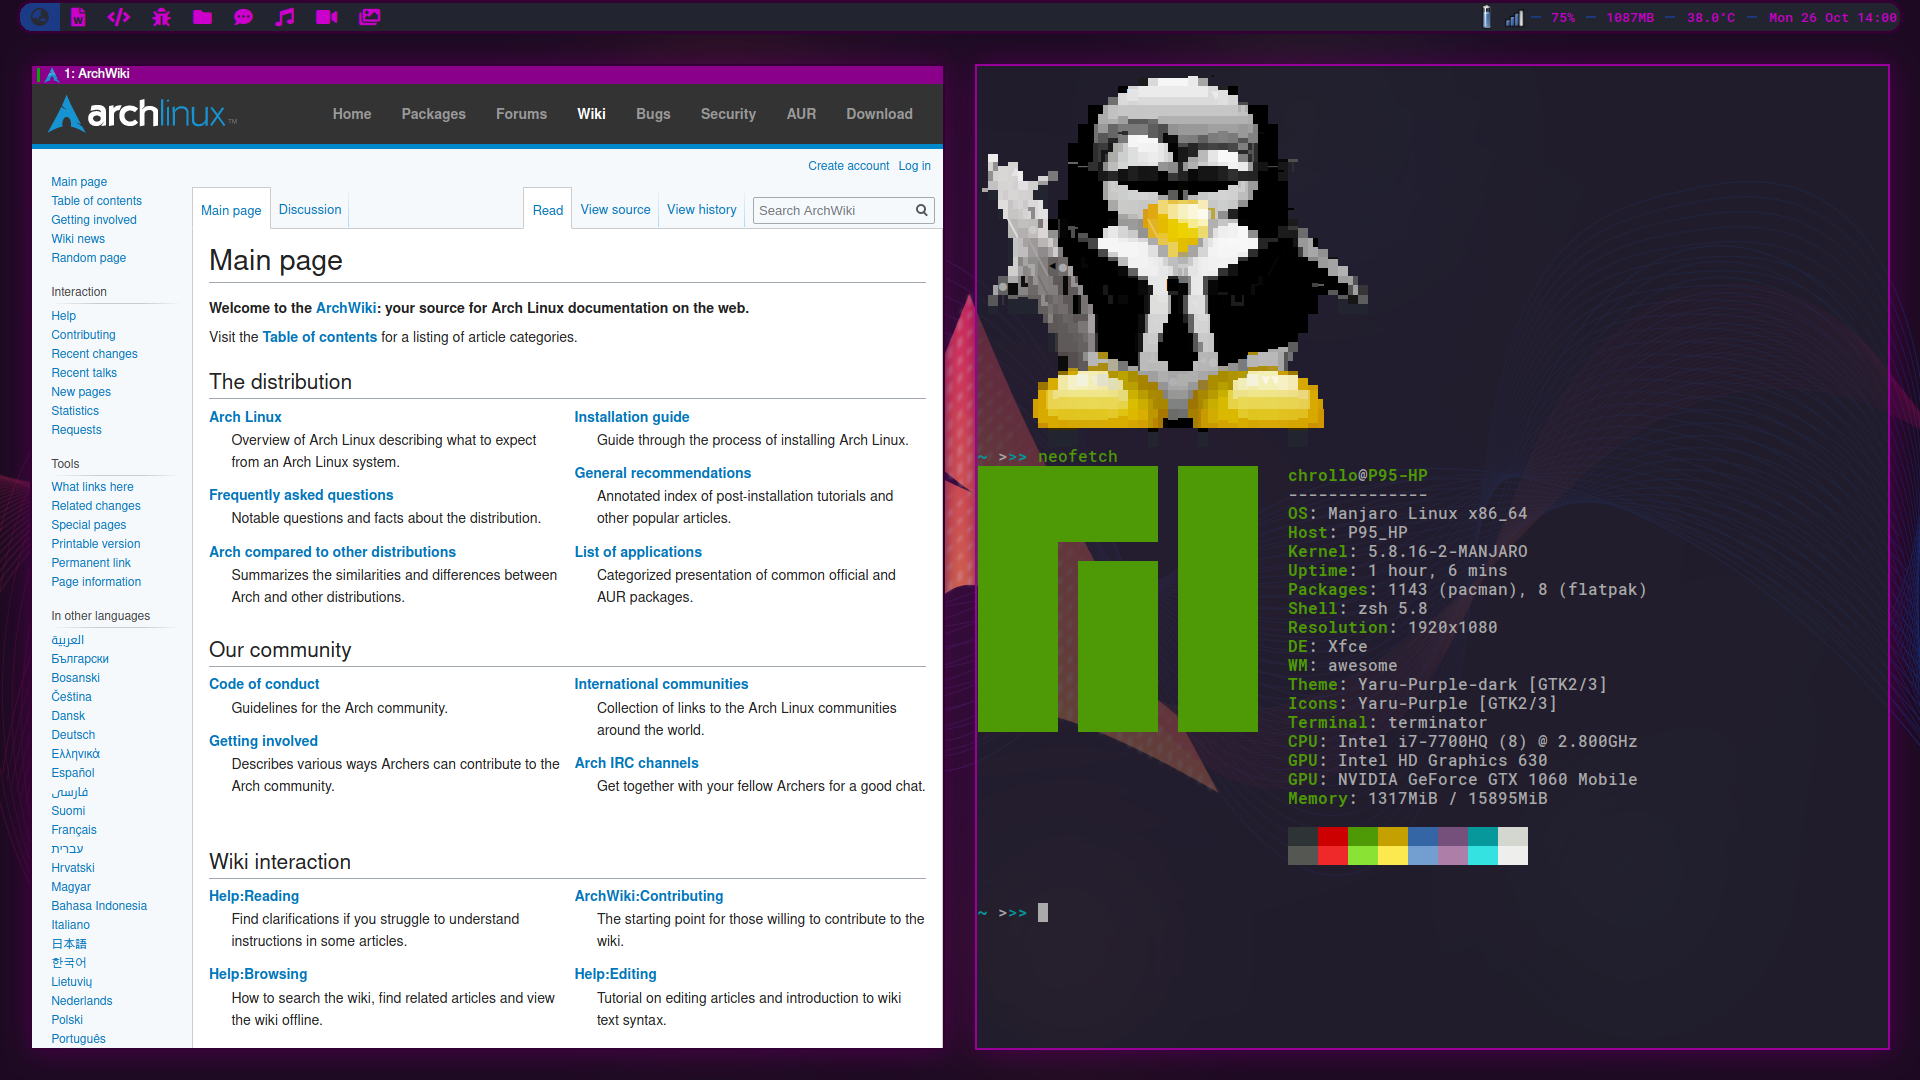
Task: Open the Printable version link
Action: coord(96,544)
